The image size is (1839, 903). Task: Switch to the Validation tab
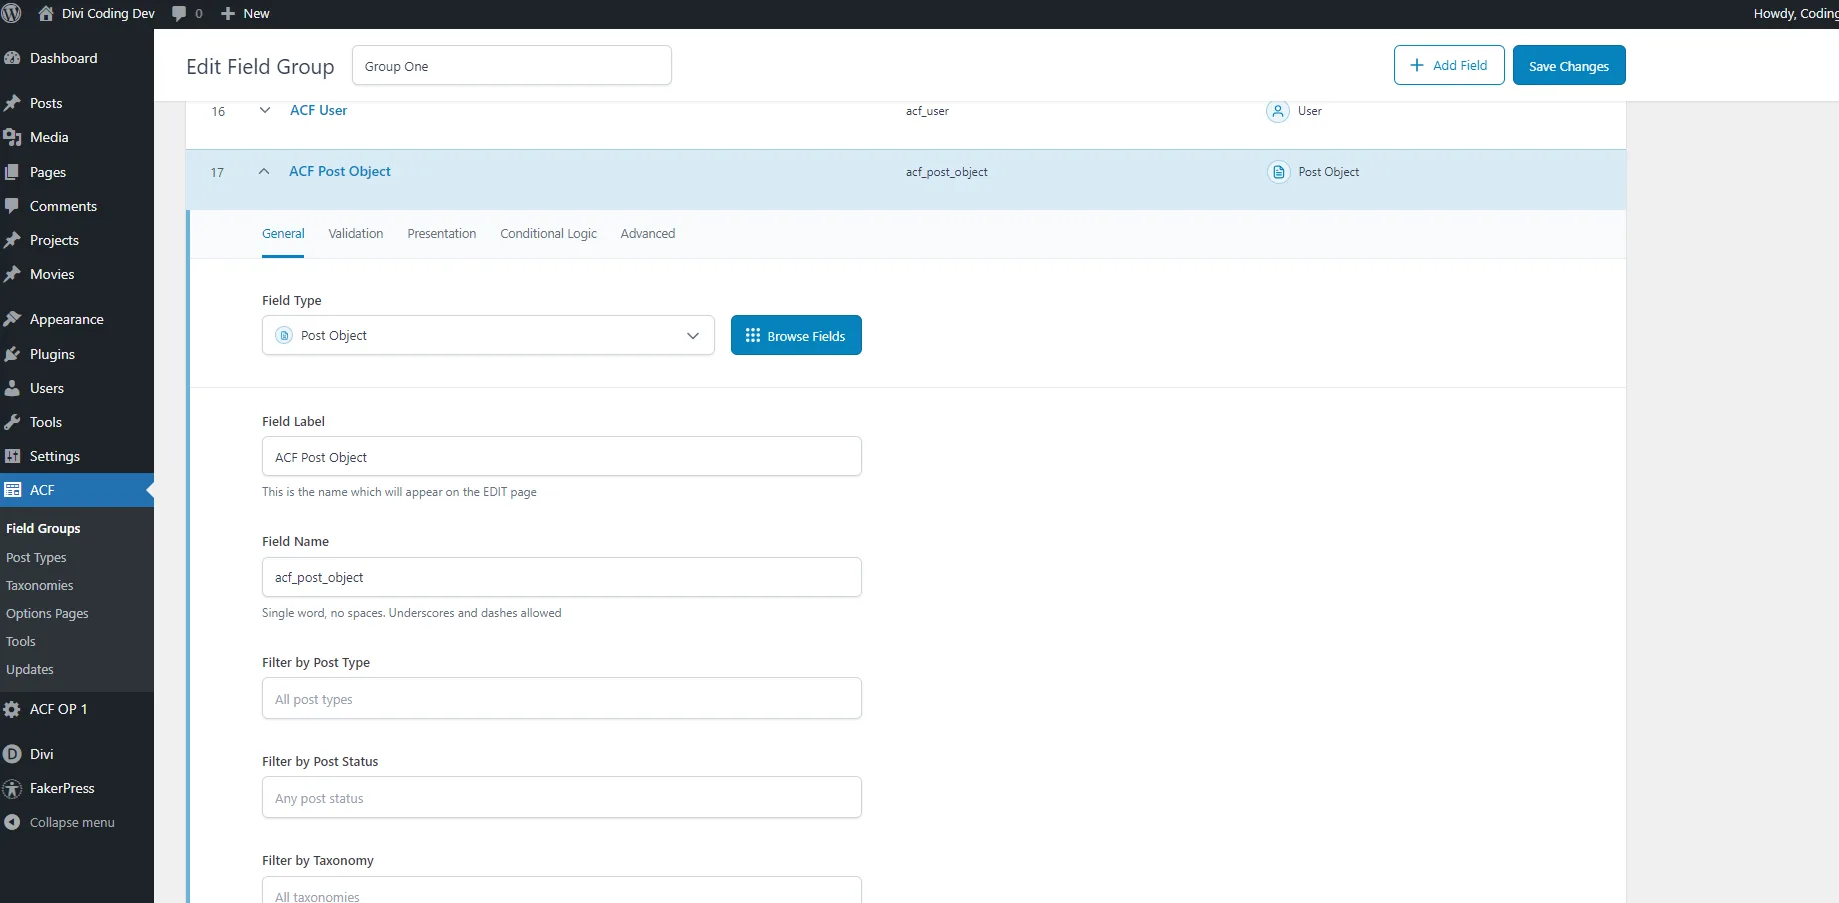point(355,234)
